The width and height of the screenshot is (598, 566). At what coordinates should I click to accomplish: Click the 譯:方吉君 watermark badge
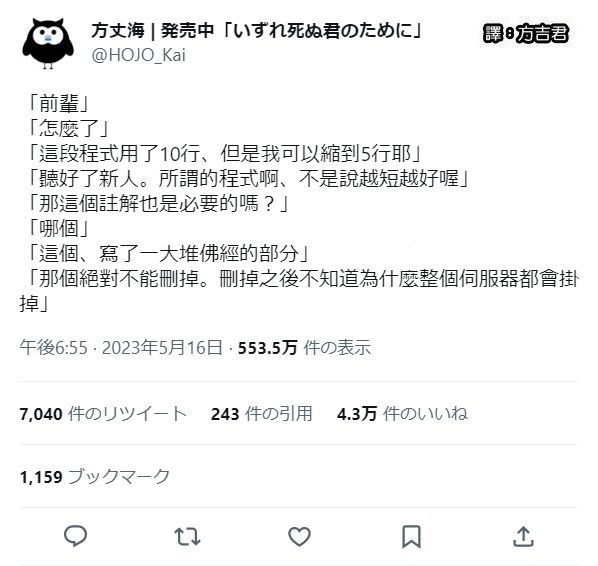[526, 34]
